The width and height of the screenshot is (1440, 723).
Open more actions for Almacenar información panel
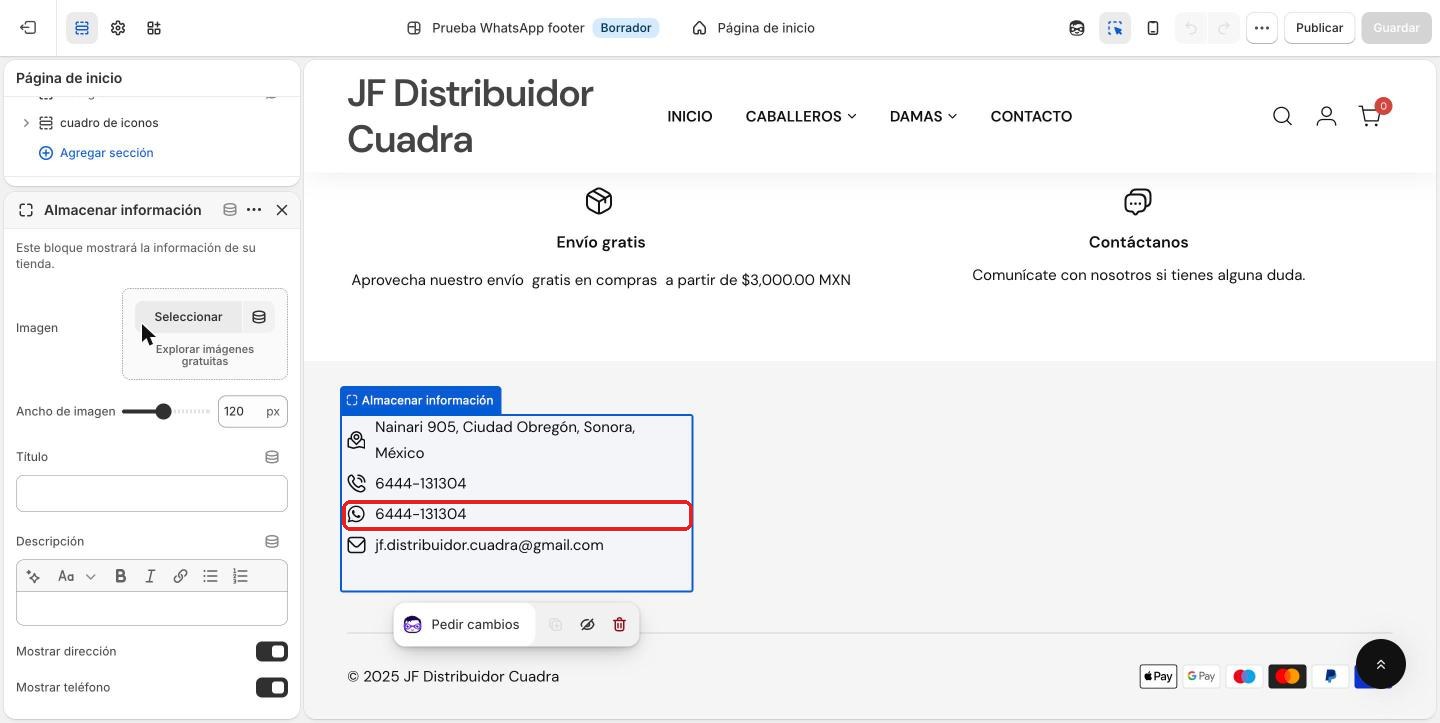[254, 210]
